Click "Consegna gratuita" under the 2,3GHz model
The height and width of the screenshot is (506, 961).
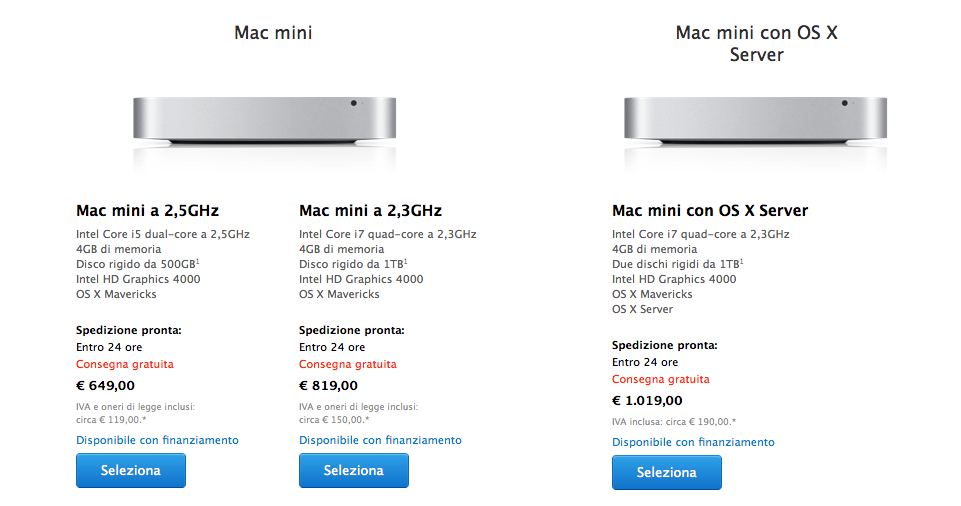tap(347, 364)
